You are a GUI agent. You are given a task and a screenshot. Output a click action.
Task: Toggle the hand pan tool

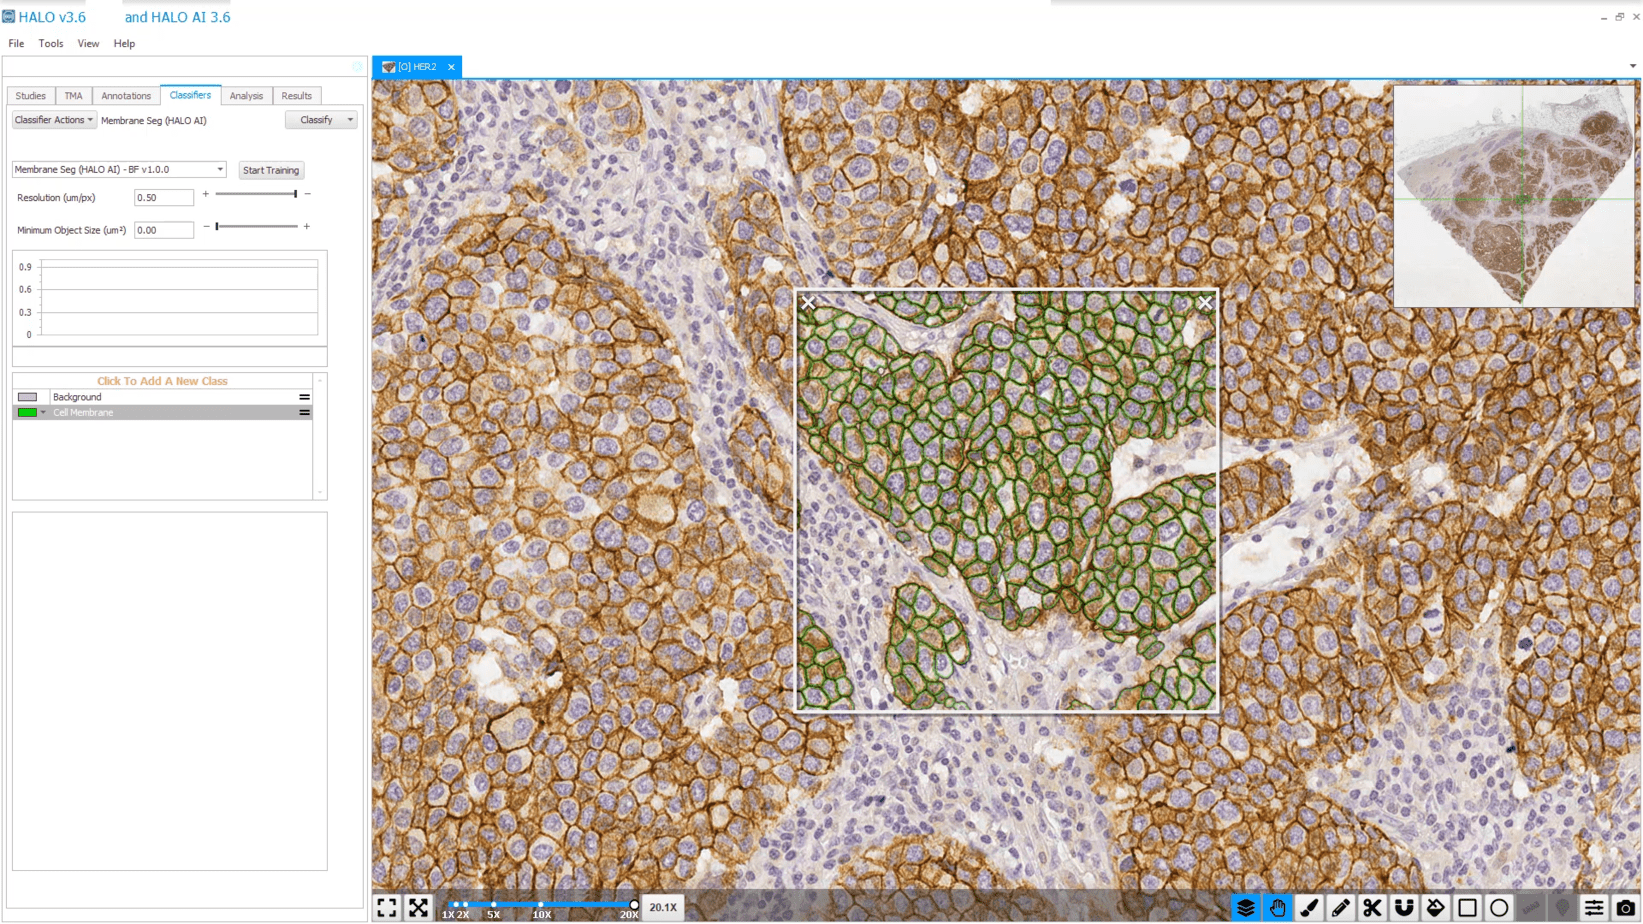[1277, 908]
